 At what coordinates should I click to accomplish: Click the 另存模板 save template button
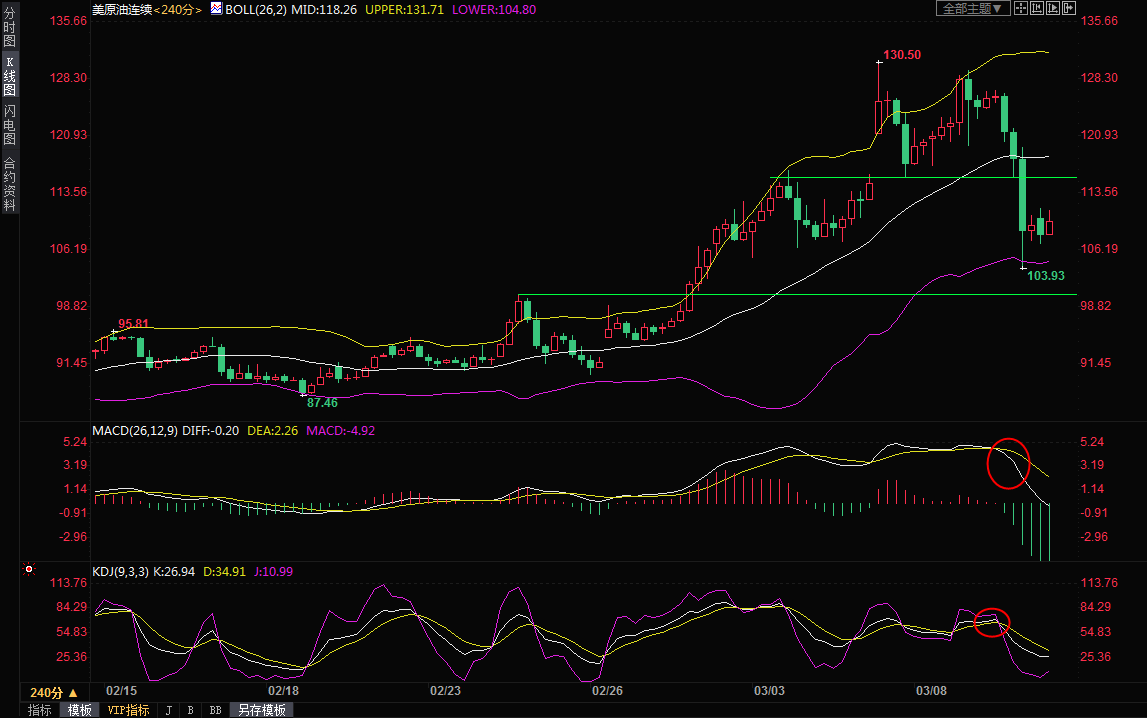[261, 710]
